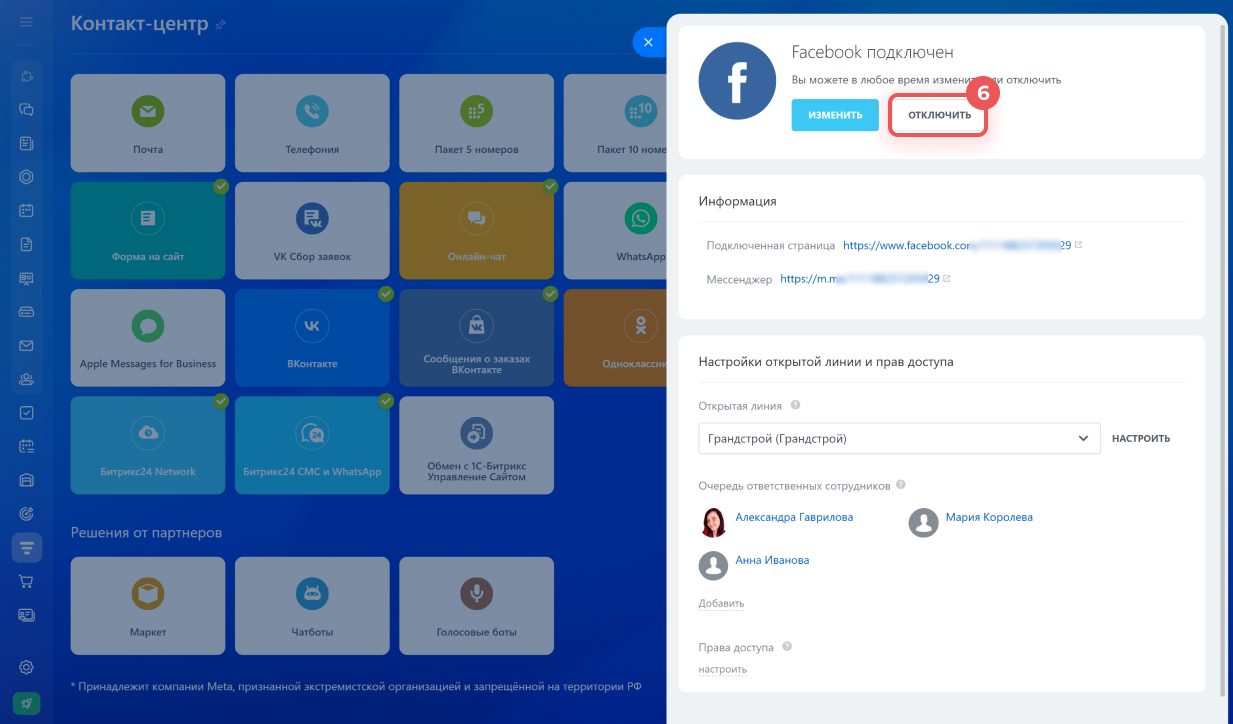Show help for Открытая линия
Image resolution: width=1233 pixels, height=724 pixels.
796,406
